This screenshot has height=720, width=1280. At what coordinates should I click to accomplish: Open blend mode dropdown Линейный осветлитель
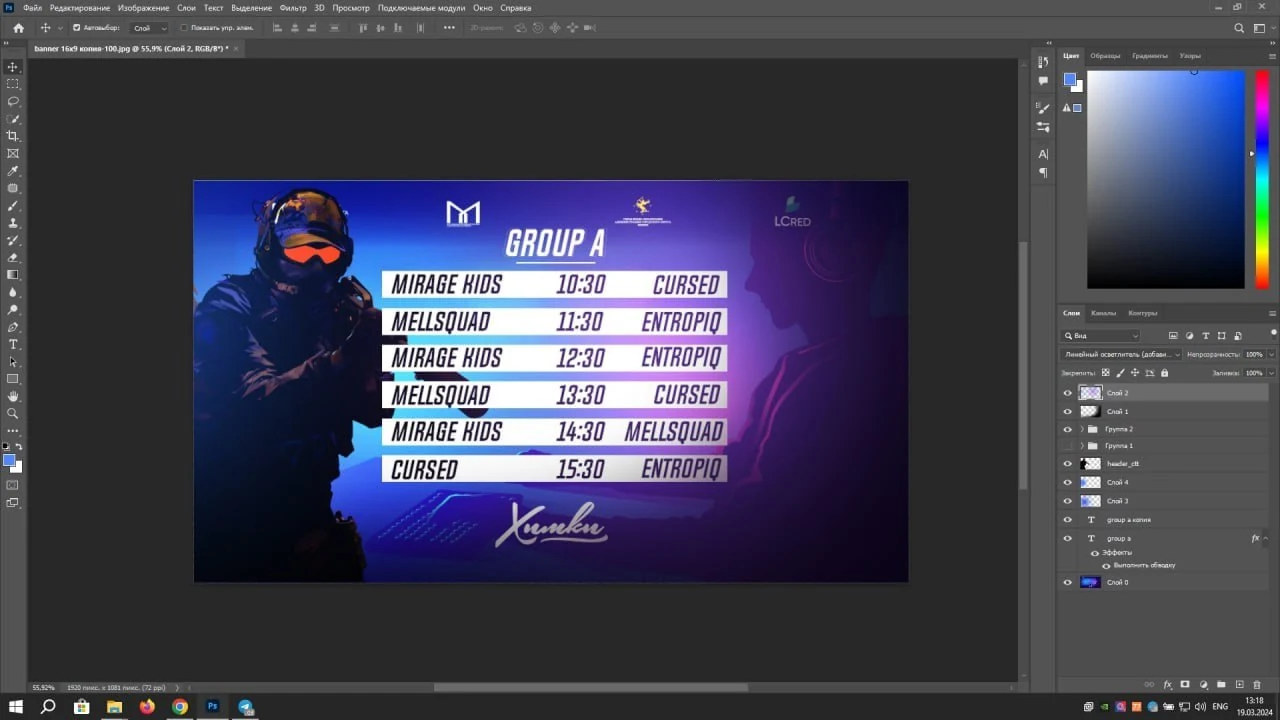1121,354
